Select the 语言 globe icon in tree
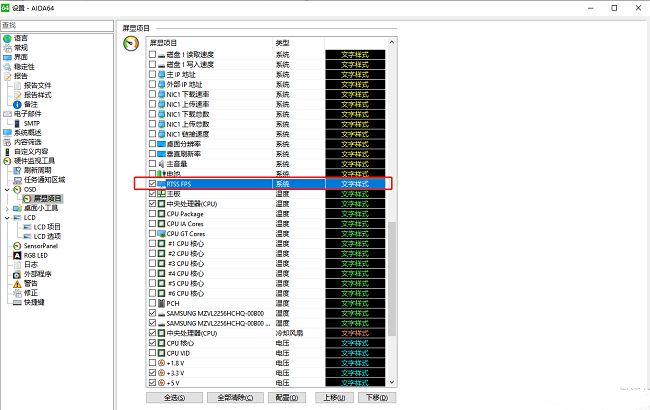This screenshot has width=650, height=410. [x=7, y=38]
